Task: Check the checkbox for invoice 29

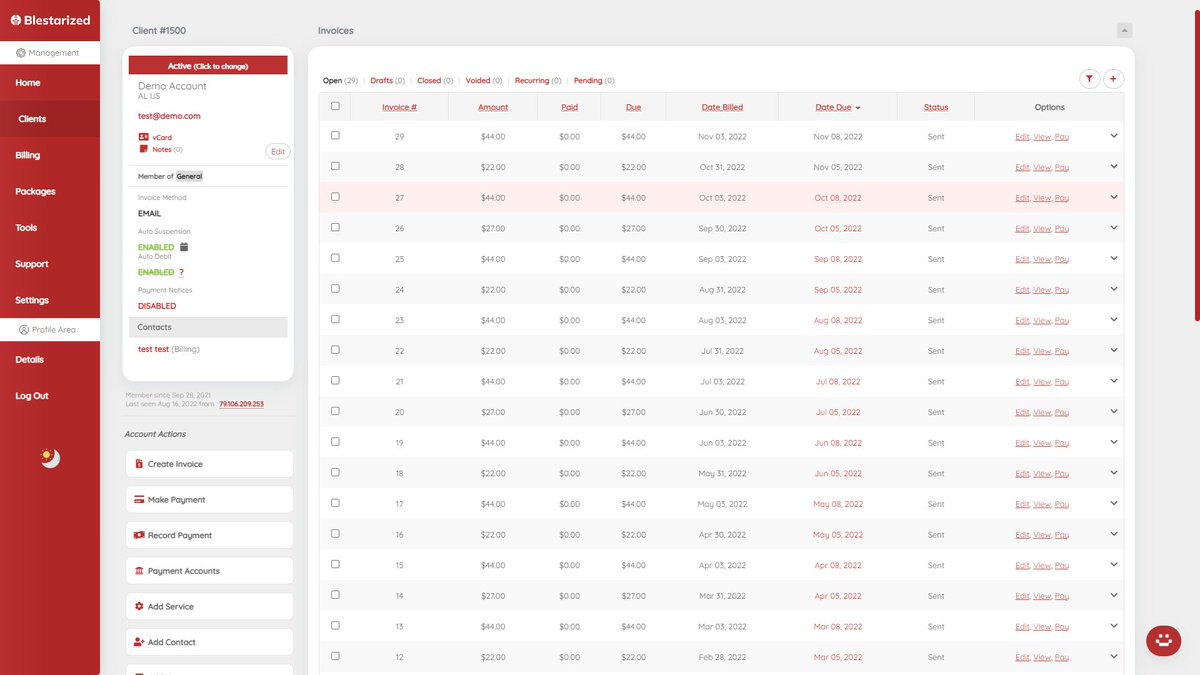Action: 335,136
